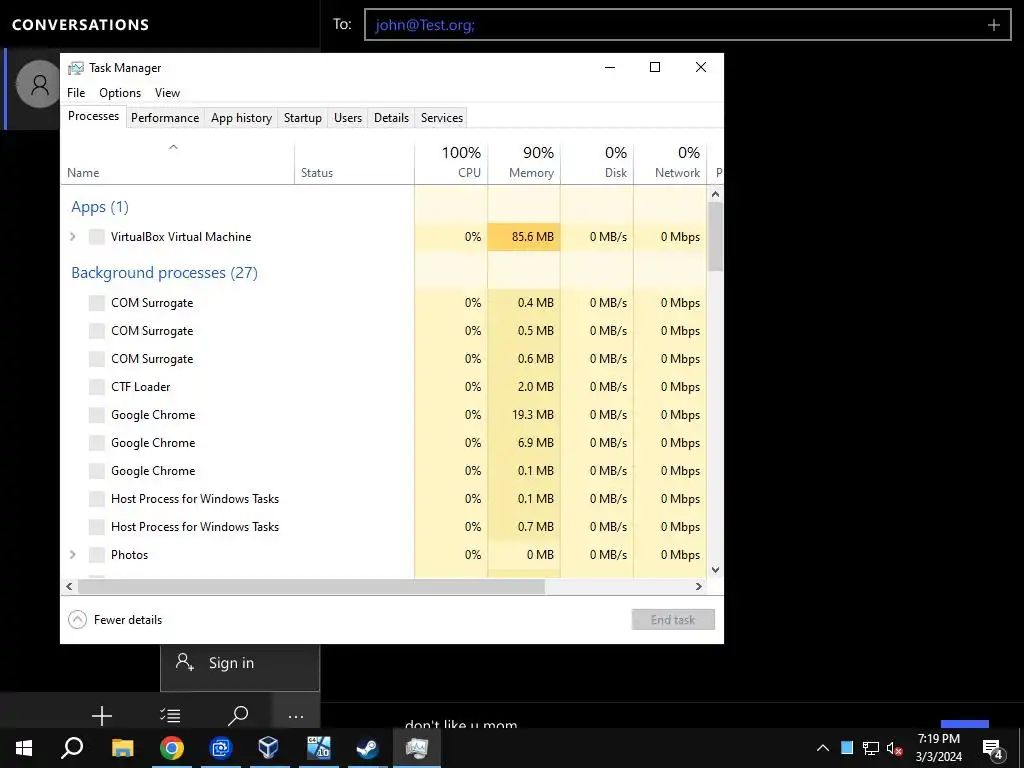The width and height of the screenshot is (1024, 768).
Task: Switch to the Startup tab
Action: tap(302, 118)
